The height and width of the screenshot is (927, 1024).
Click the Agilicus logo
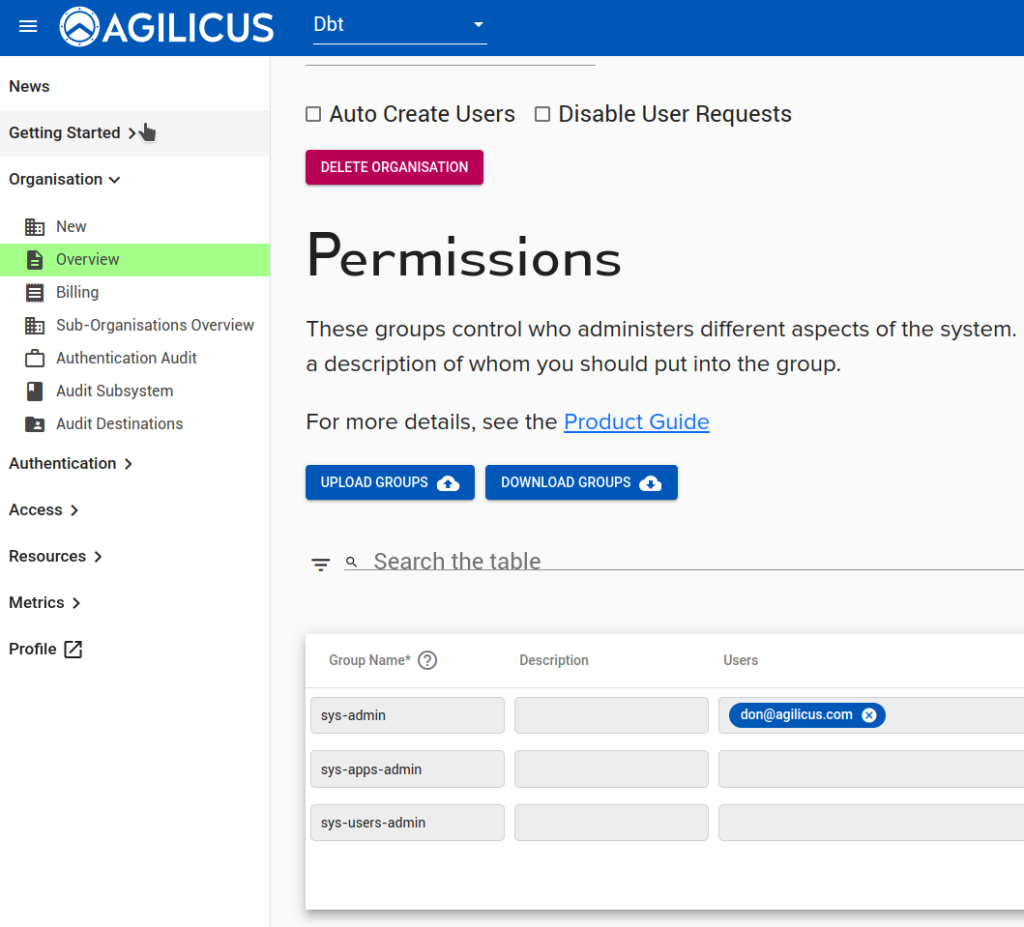166,27
